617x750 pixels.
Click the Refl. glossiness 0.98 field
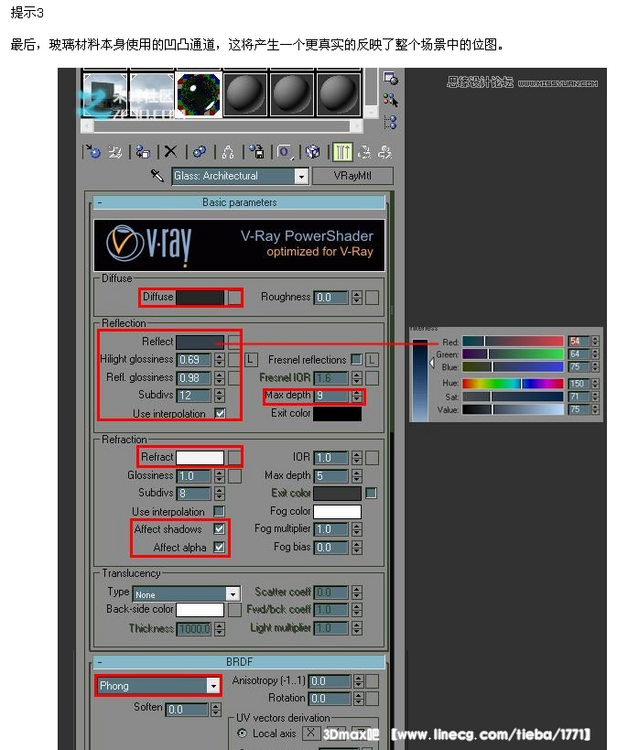coord(194,378)
